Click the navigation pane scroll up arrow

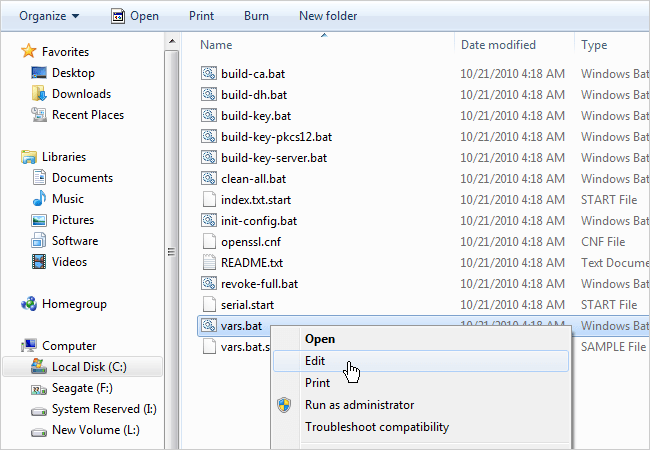click(x=172, y=41)
